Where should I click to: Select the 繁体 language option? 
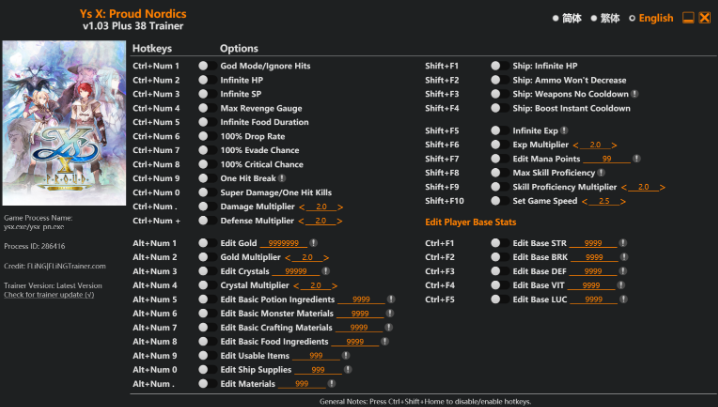(605, 18)
